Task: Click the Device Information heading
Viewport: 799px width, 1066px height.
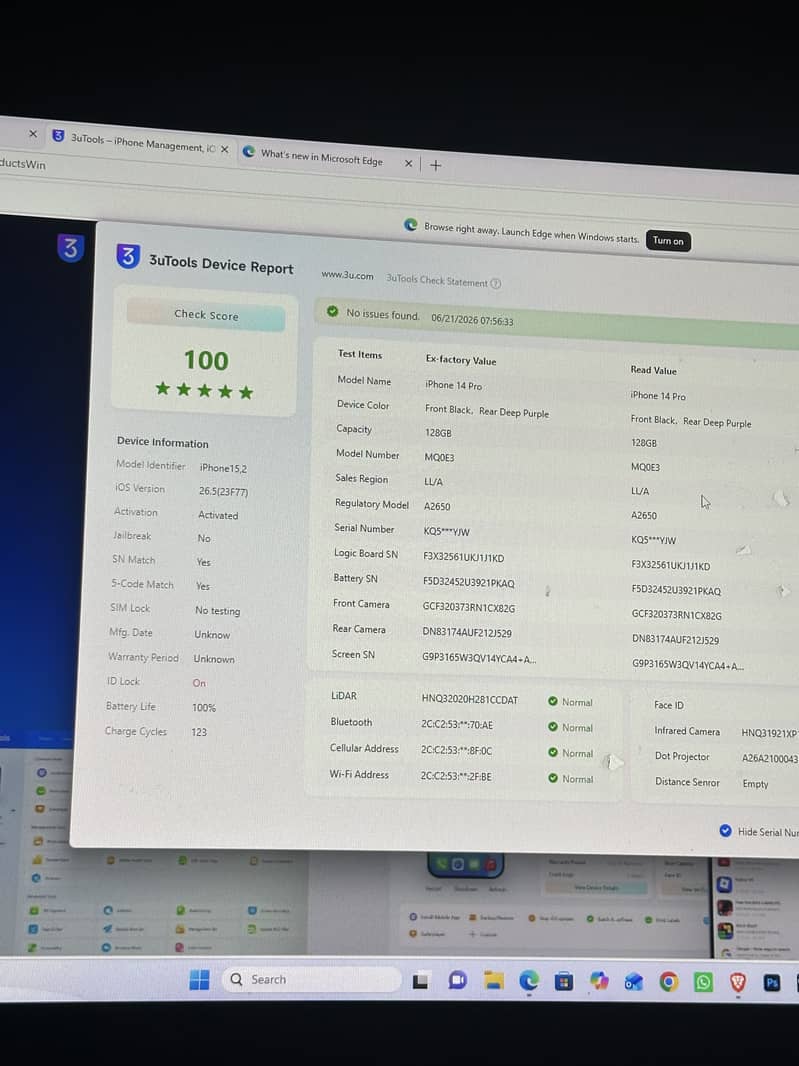Action: click(163, 443)
